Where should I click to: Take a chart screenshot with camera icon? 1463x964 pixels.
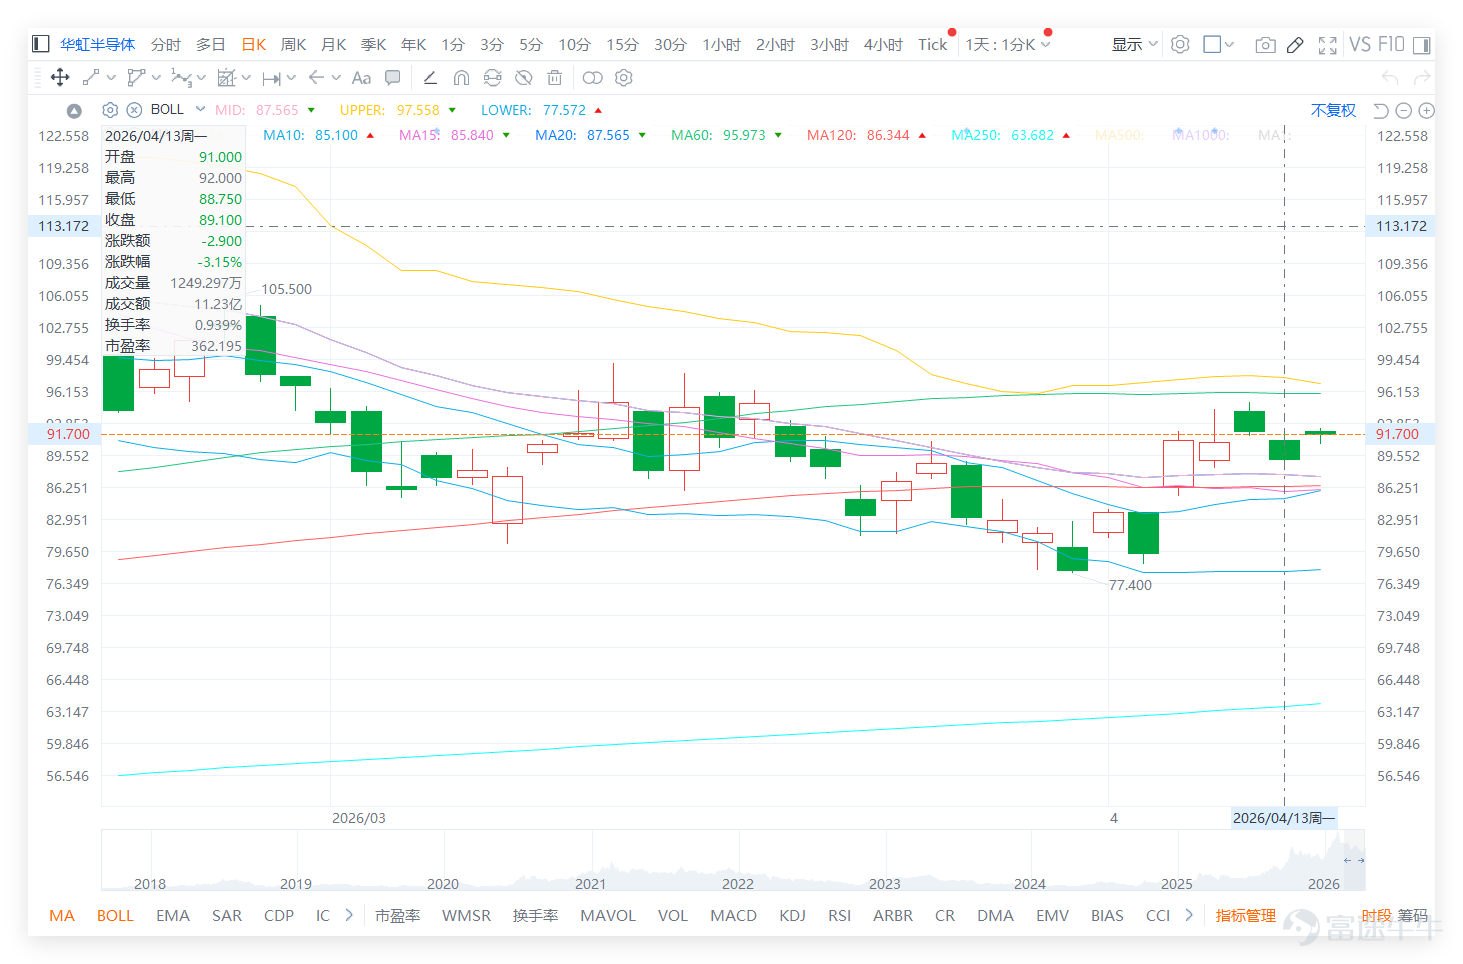coord(1265,44)
